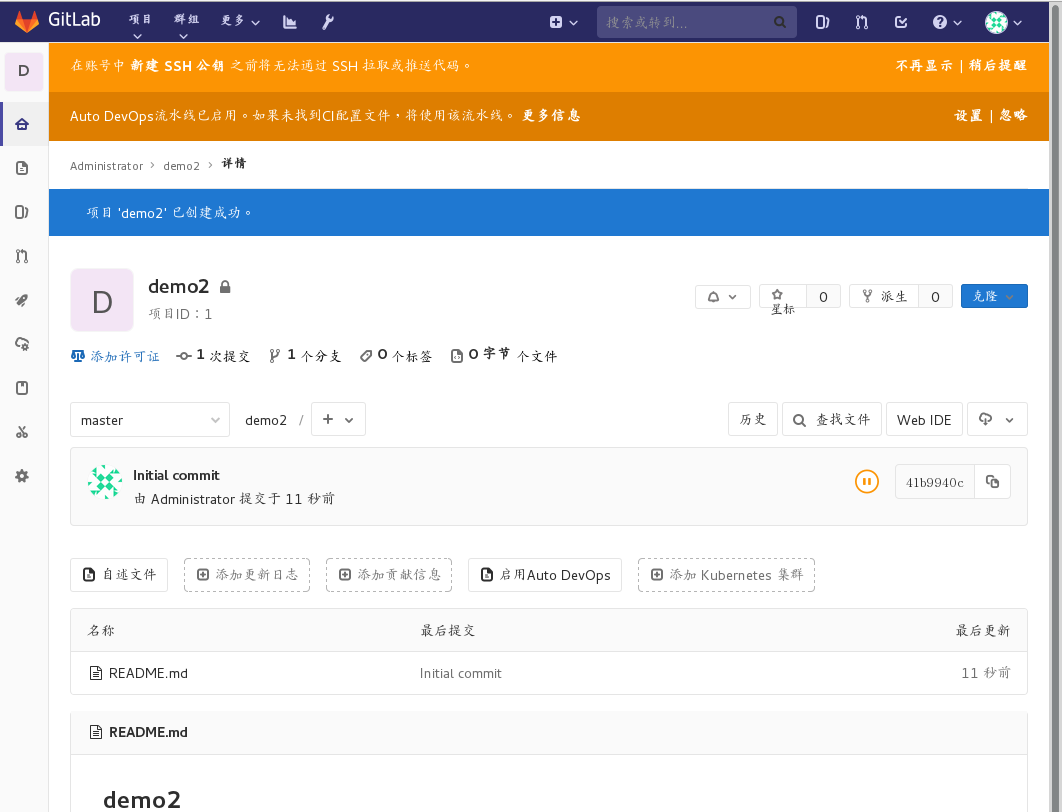Image resolution: width=1062 pixels, height=812 pixels.
Task: Select the project home icon in sidebar
Action: [22, 124]
